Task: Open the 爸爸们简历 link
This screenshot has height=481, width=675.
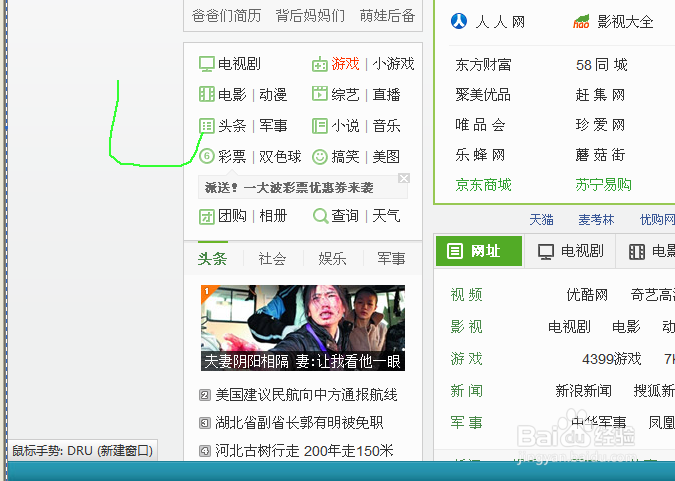Action: [x=226, y=16]
